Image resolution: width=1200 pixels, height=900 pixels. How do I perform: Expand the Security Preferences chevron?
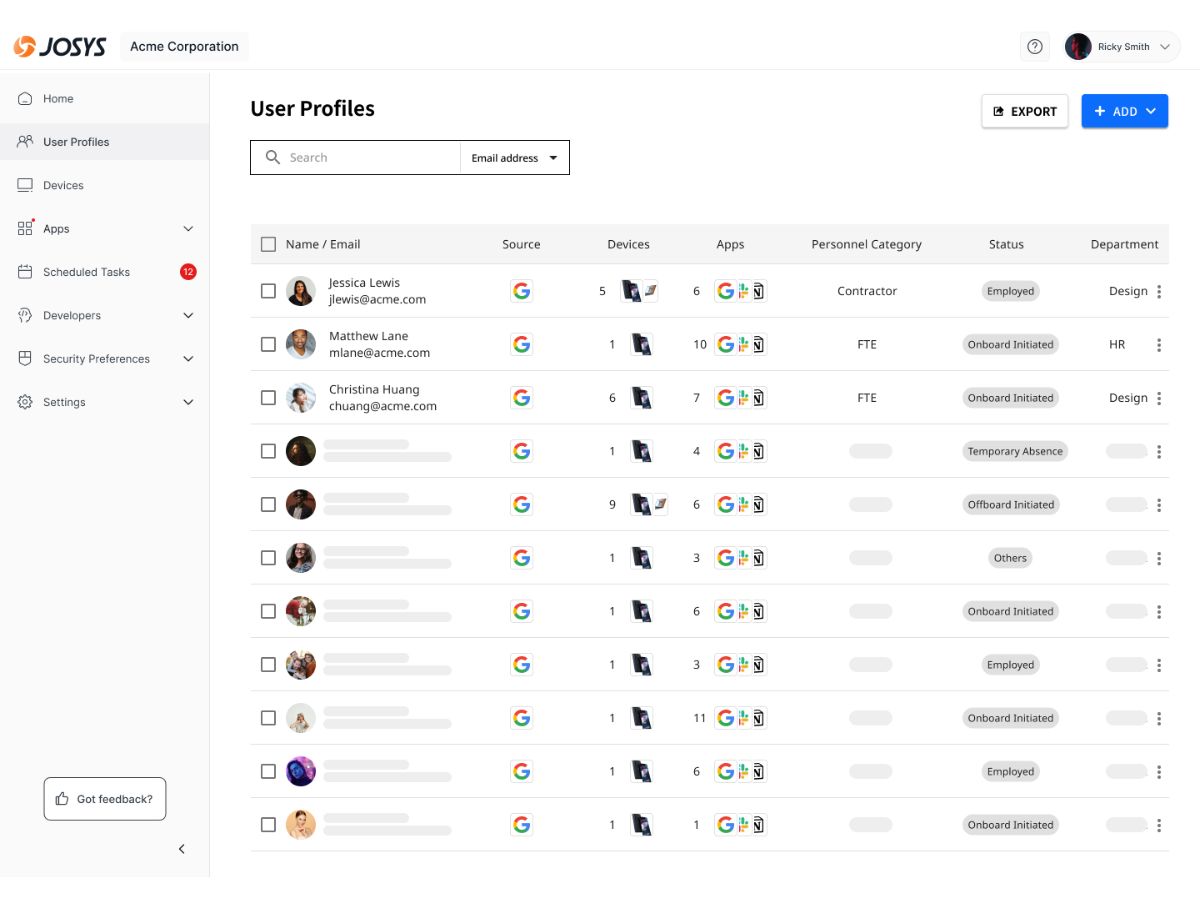(188, 359)
